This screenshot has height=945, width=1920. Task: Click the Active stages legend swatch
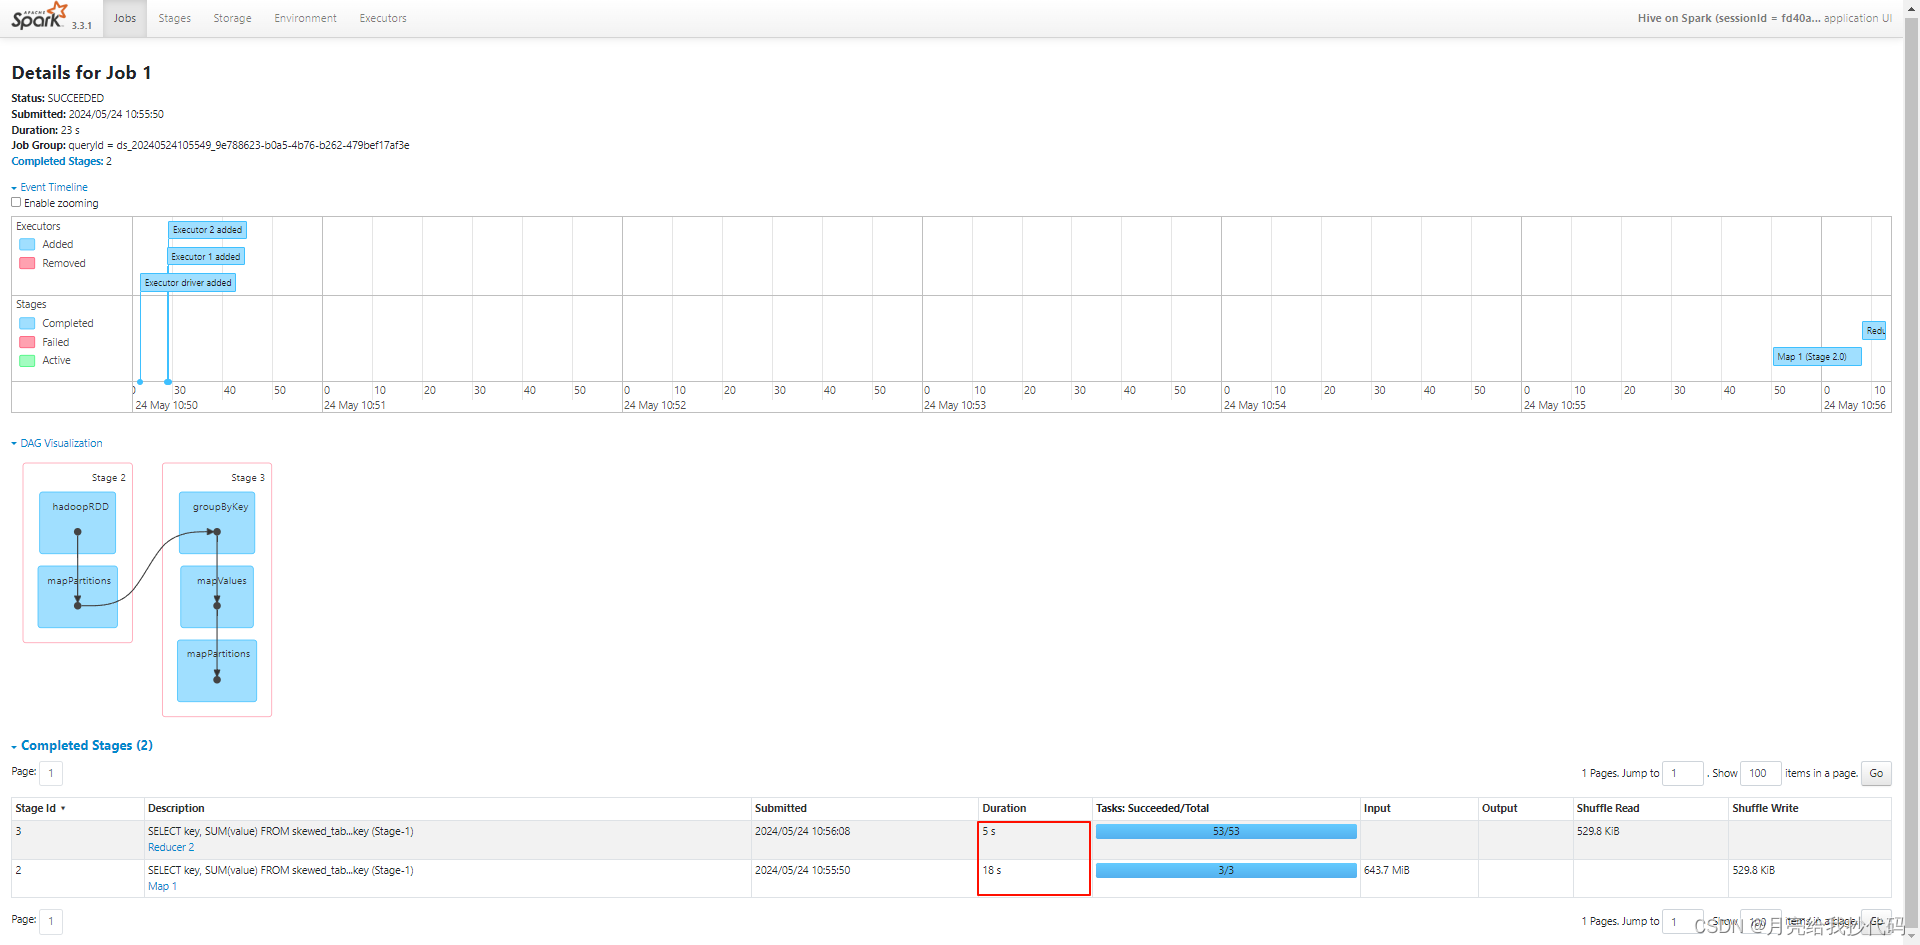27,360
